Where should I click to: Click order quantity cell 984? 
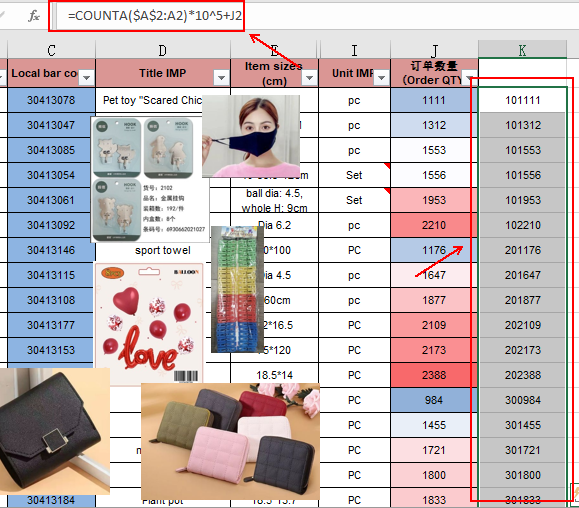(x=434, y=400)
